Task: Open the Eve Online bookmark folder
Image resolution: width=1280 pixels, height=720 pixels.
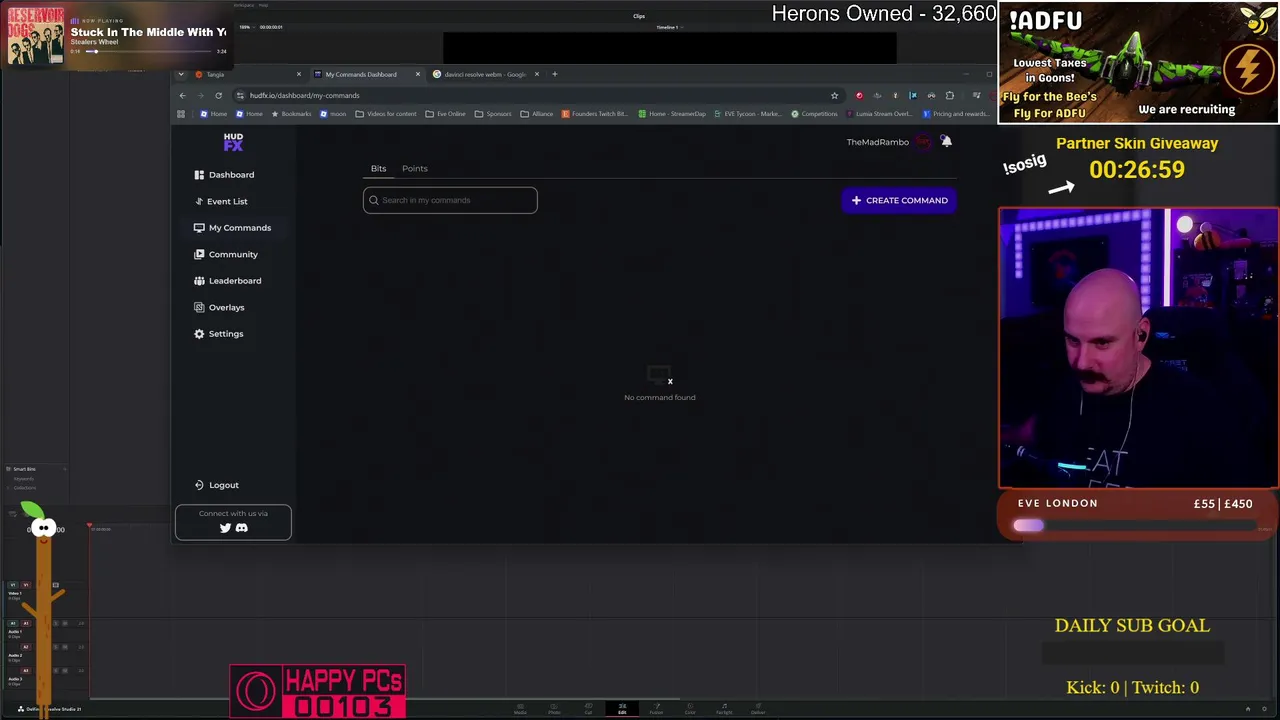Action: (x=445, y=114)
